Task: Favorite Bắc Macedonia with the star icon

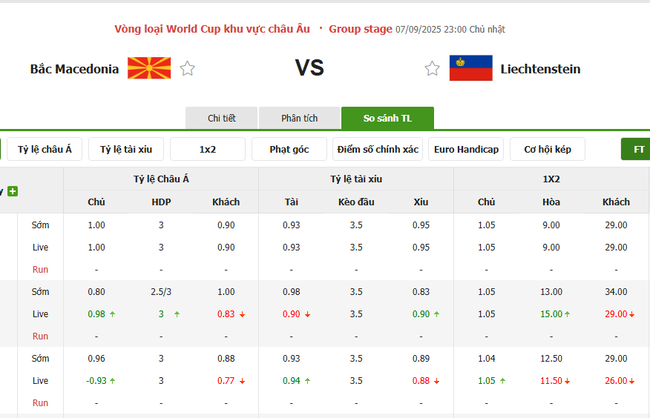Action: (188, 69)
